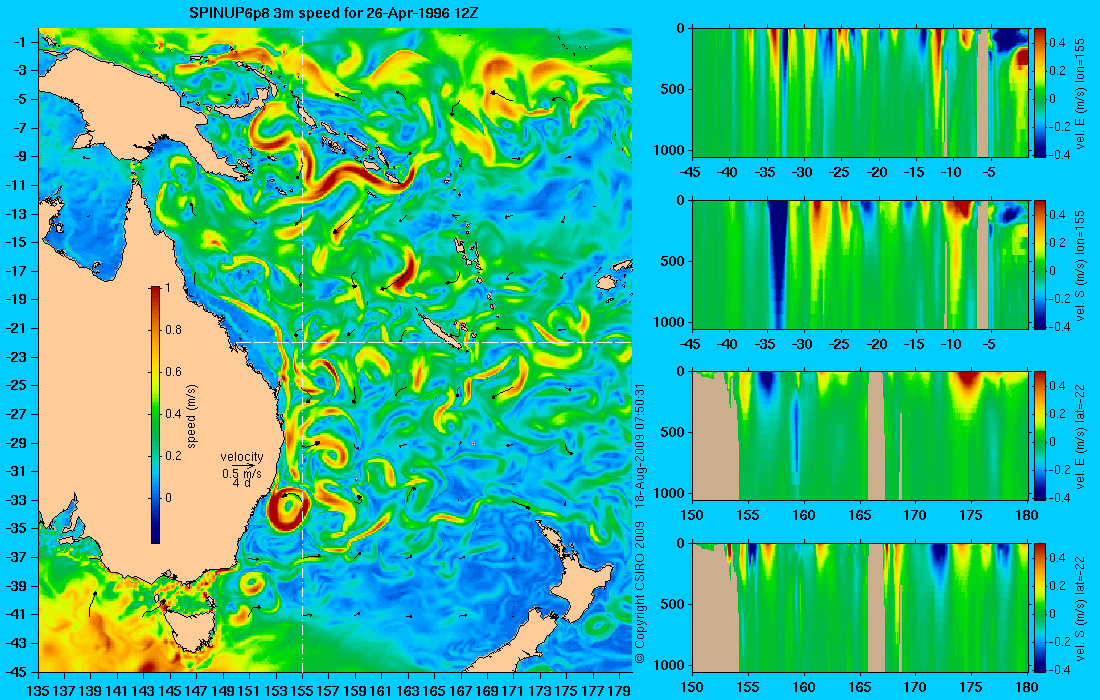This screenshot has height=700, width=1100.
Task: Open the vel. E lon=155 section plot
Action: click(860, 93)
